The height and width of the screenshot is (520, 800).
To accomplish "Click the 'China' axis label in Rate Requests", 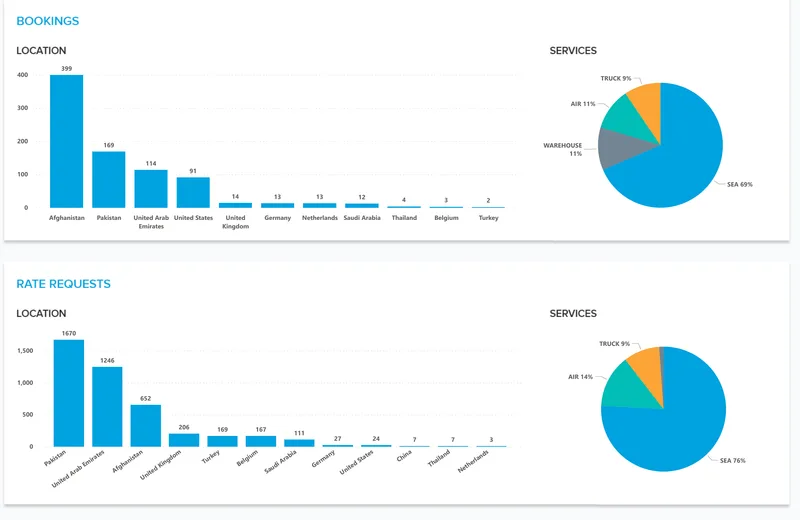I will pos(404,456).
